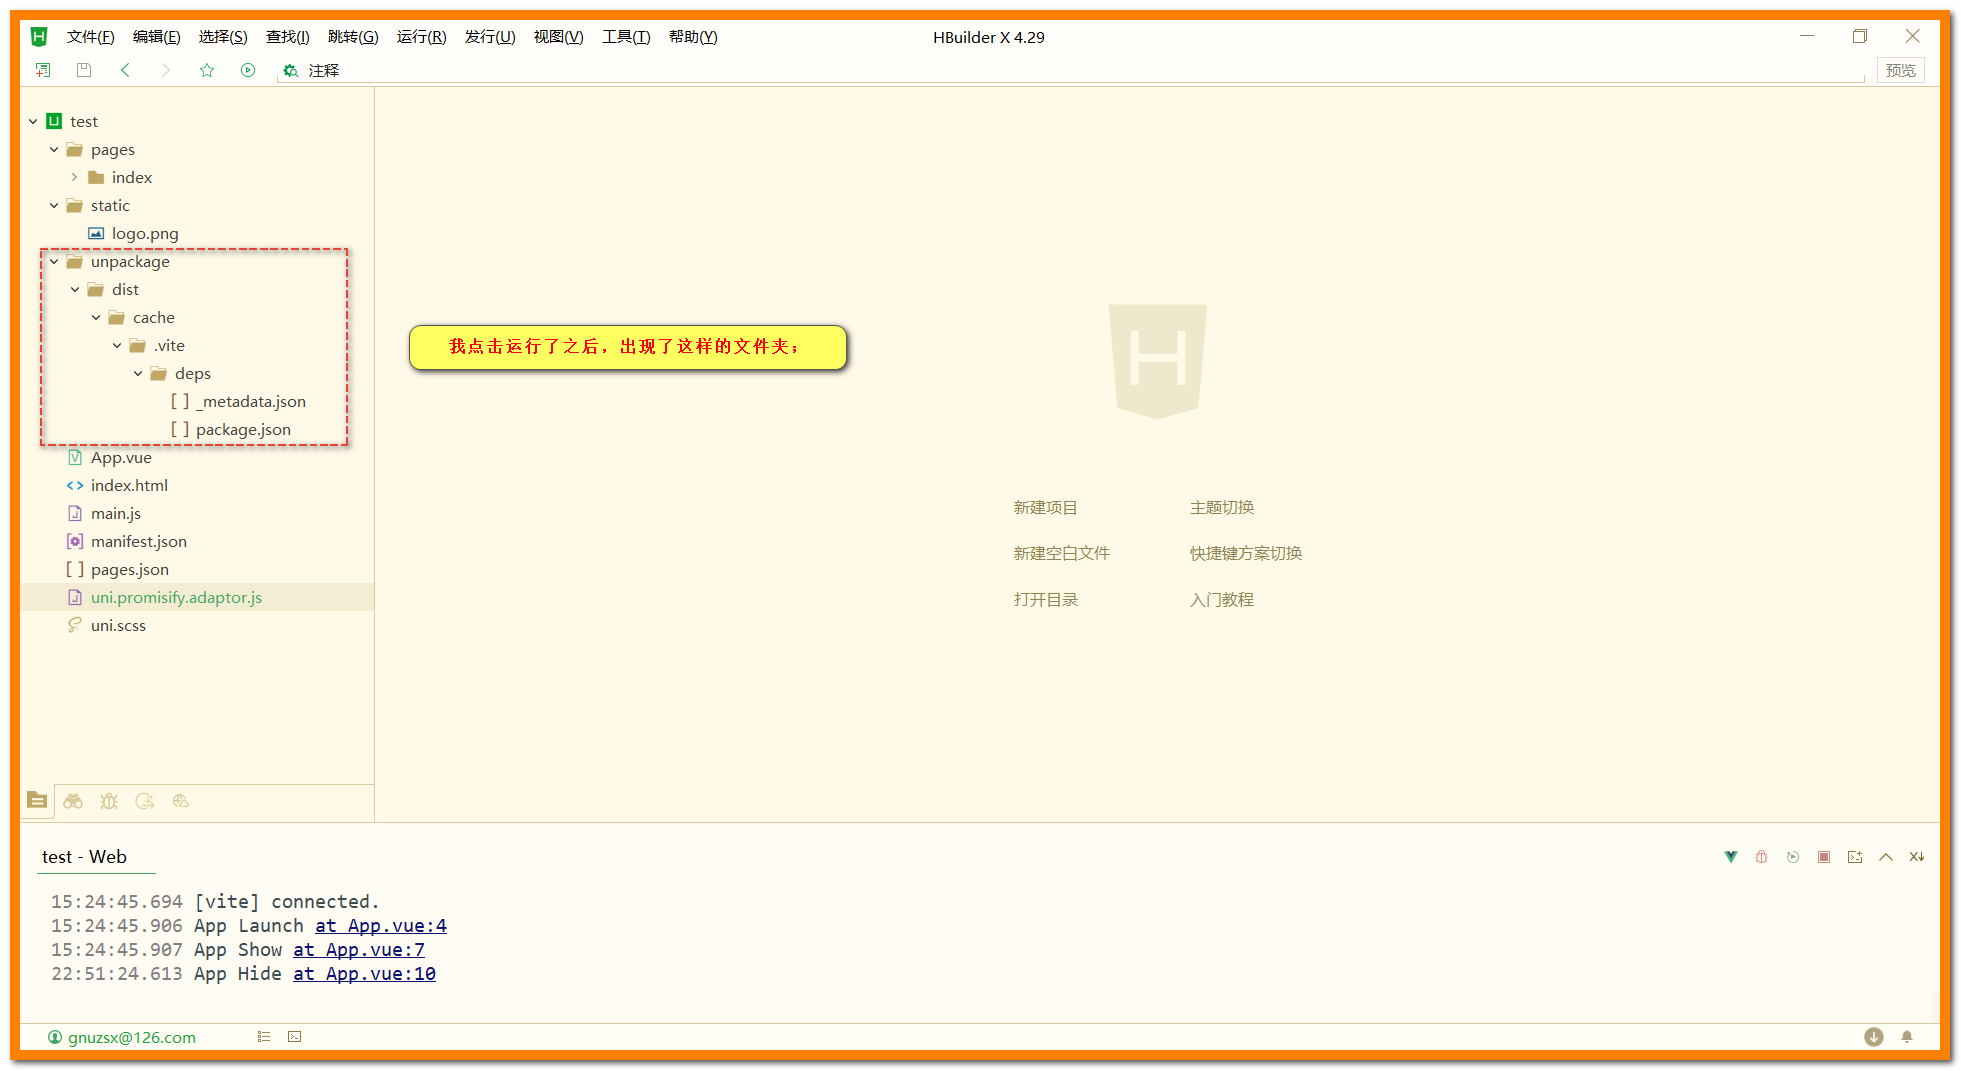Toggle the project manager folder view in sidebar

coord(37,800)
